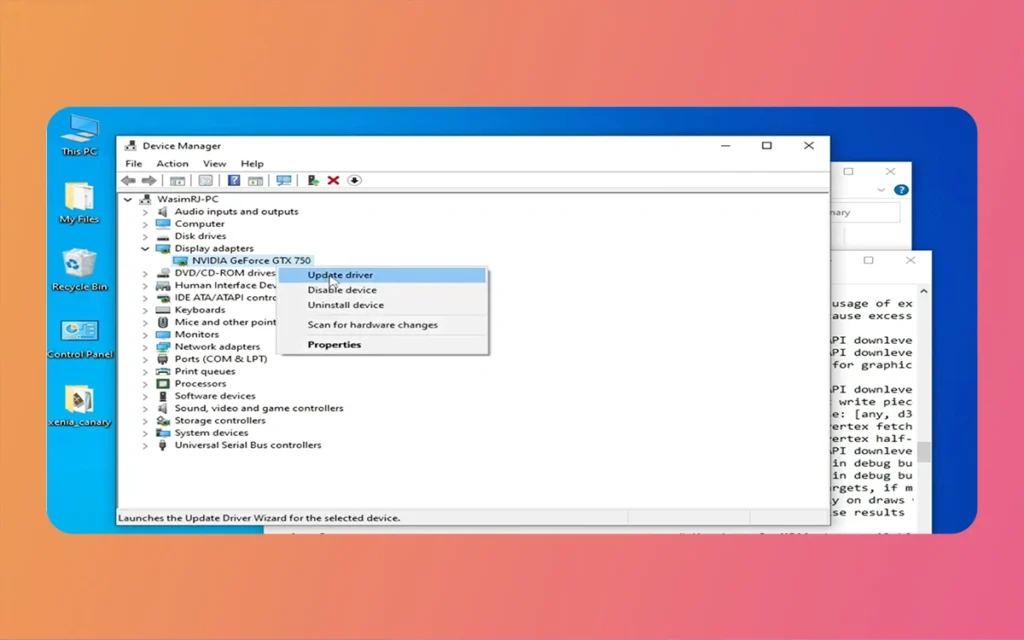Viewport: 1024px width, 640px height.
Task: Click the scrollbar thumb in the background text window
Action: [x=924, y=452]
